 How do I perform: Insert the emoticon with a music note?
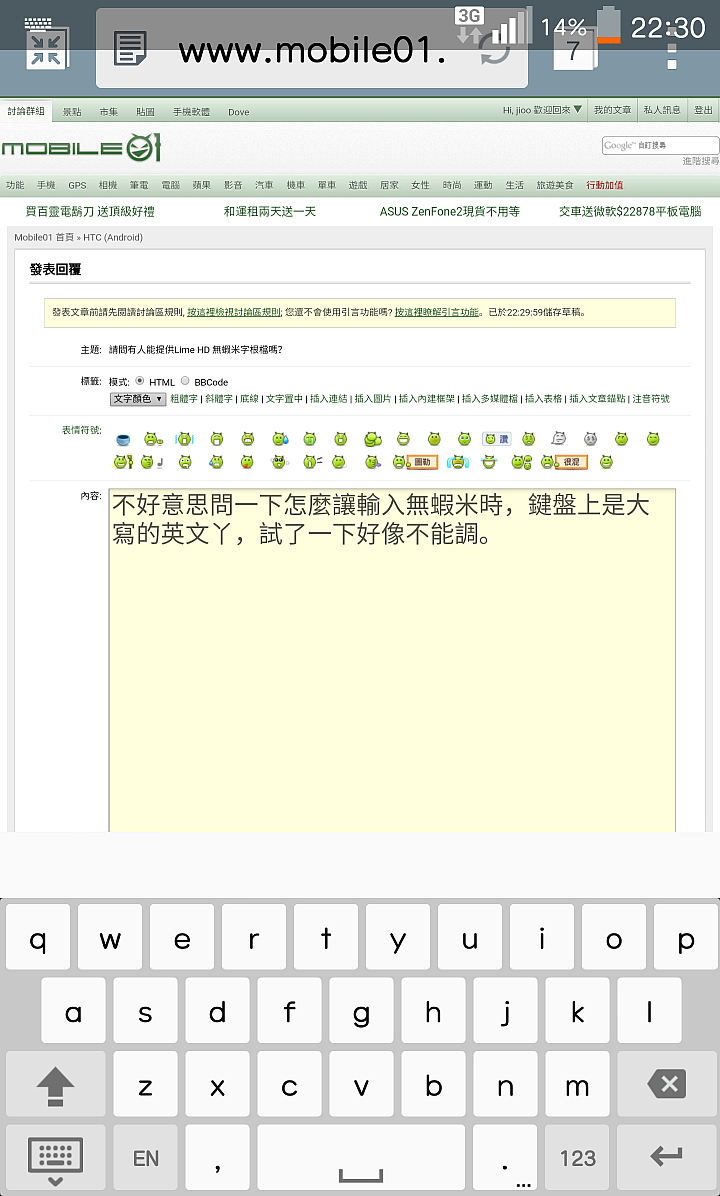point(153,461)
